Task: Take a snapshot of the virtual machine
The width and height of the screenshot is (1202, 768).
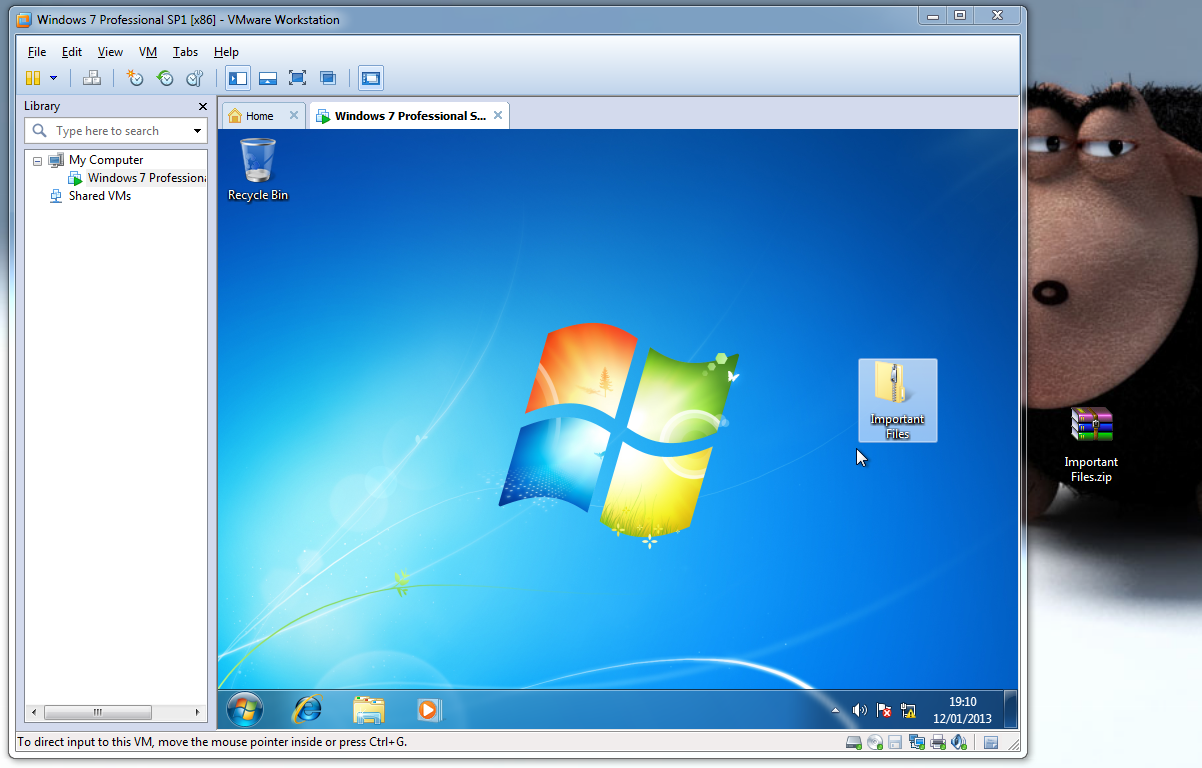Action: coord(135,78)
